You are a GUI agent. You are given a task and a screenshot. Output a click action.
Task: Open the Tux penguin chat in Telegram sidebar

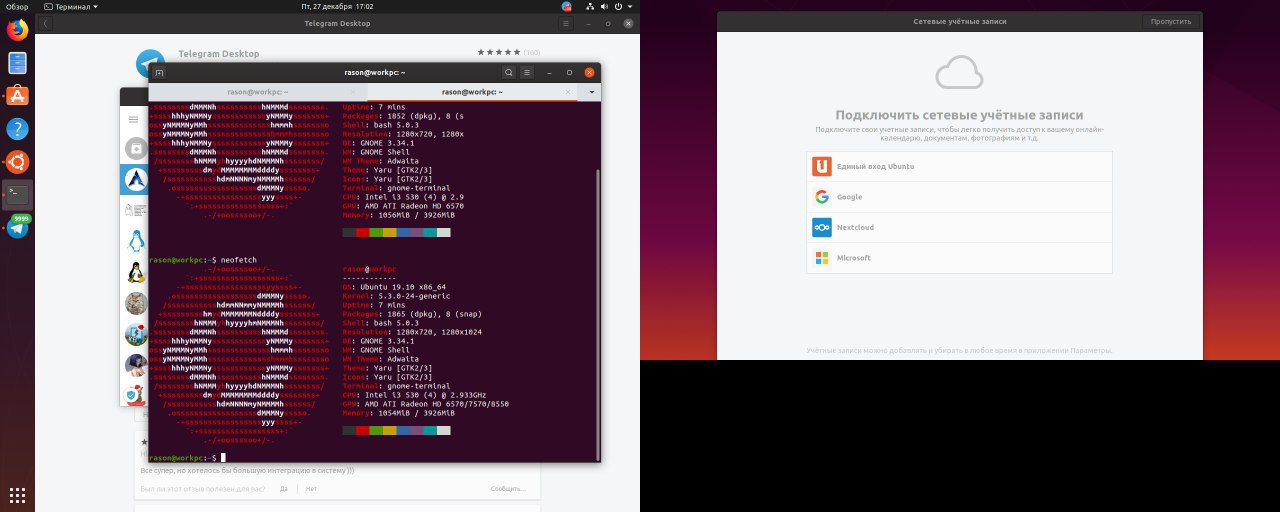coord(136,272)
